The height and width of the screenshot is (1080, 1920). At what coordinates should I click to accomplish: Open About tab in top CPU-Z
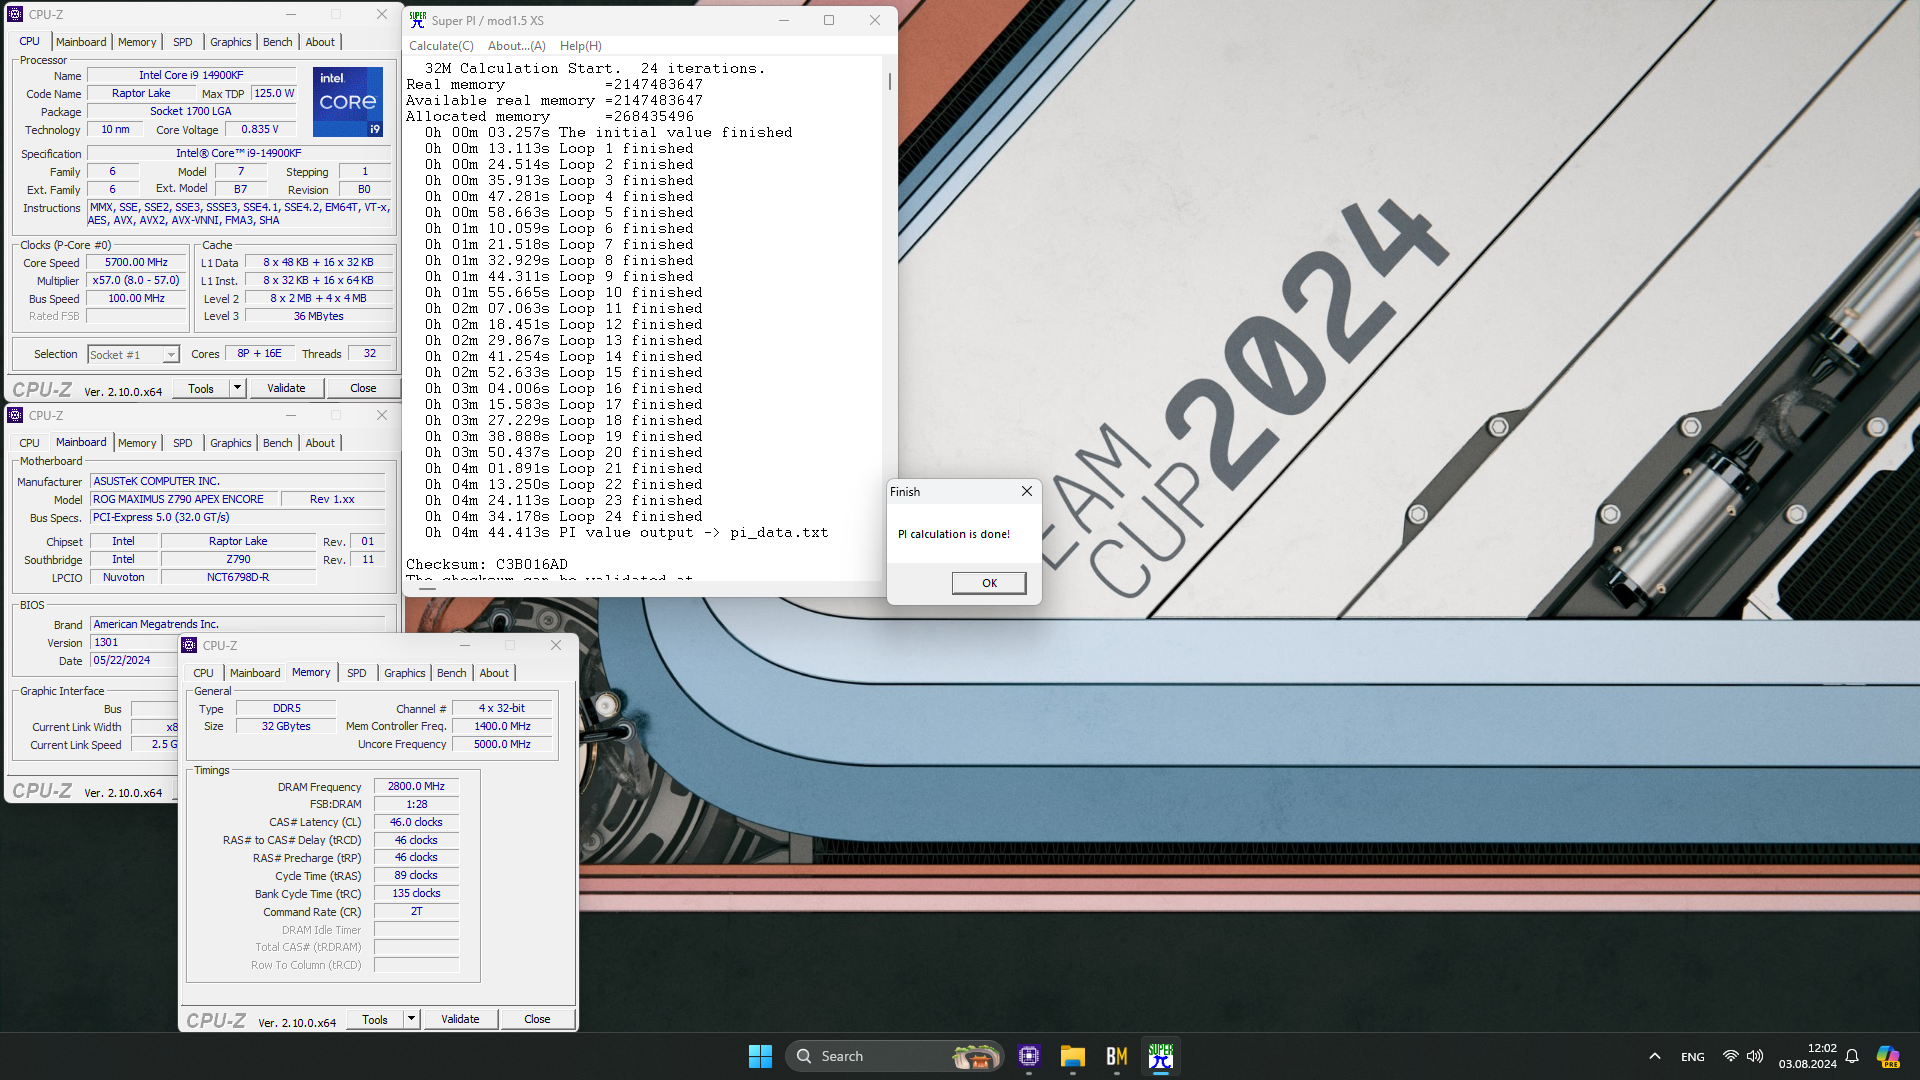(320, 42)
